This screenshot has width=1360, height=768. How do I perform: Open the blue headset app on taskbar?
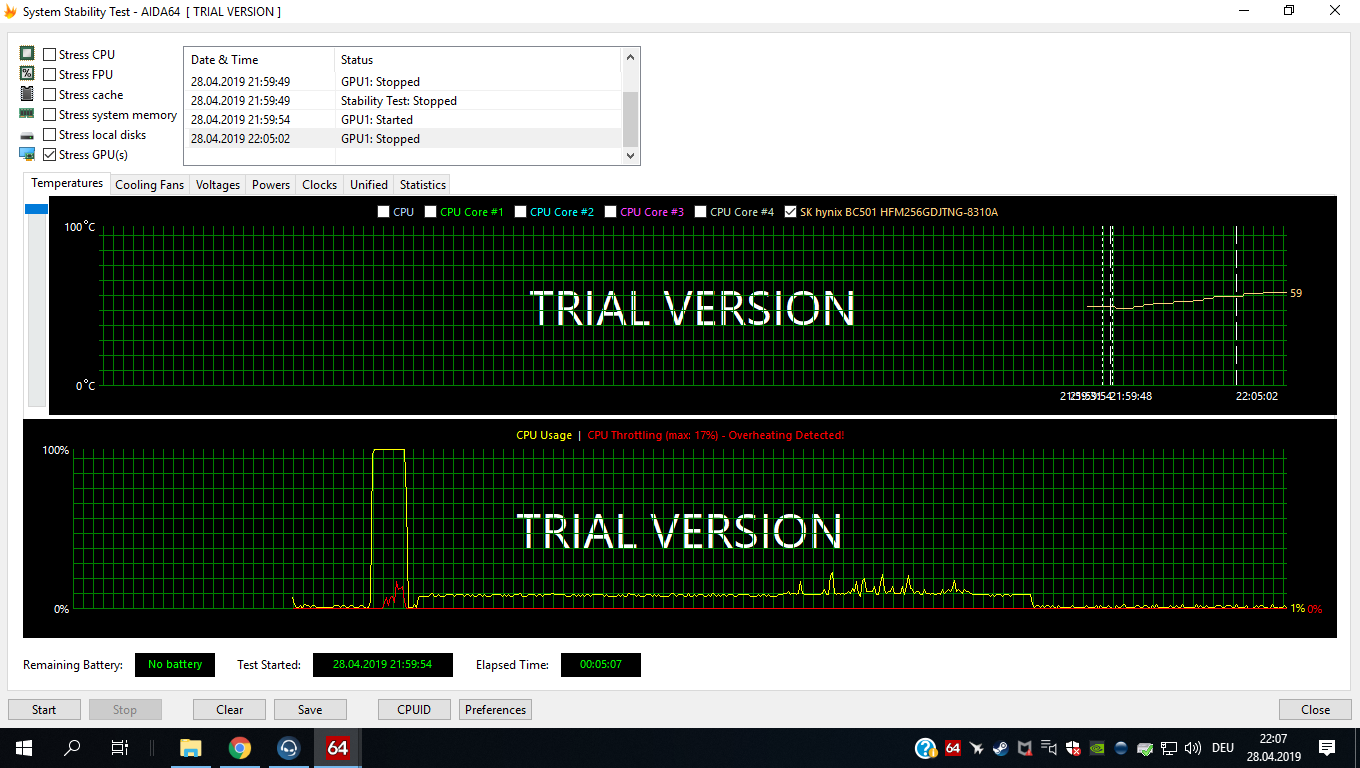click(288, 747)
